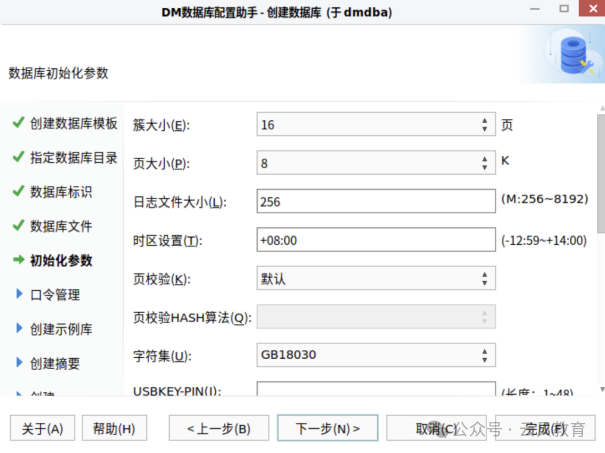Click the blue triangle icon beside 口令管理
Screen dimensions: 605x453
19,294
